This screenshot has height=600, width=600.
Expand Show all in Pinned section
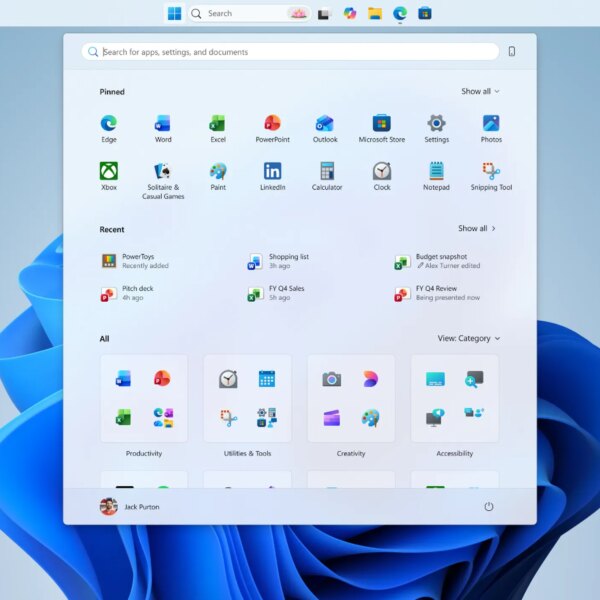pos(480,91)
